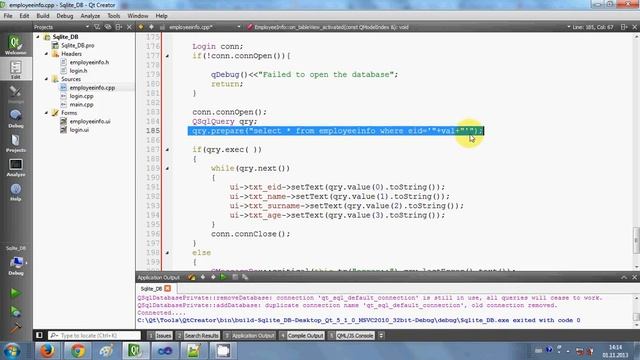Select employeeinfo.h in Headers
640x360 pixels.
click(x=89, y=62)
